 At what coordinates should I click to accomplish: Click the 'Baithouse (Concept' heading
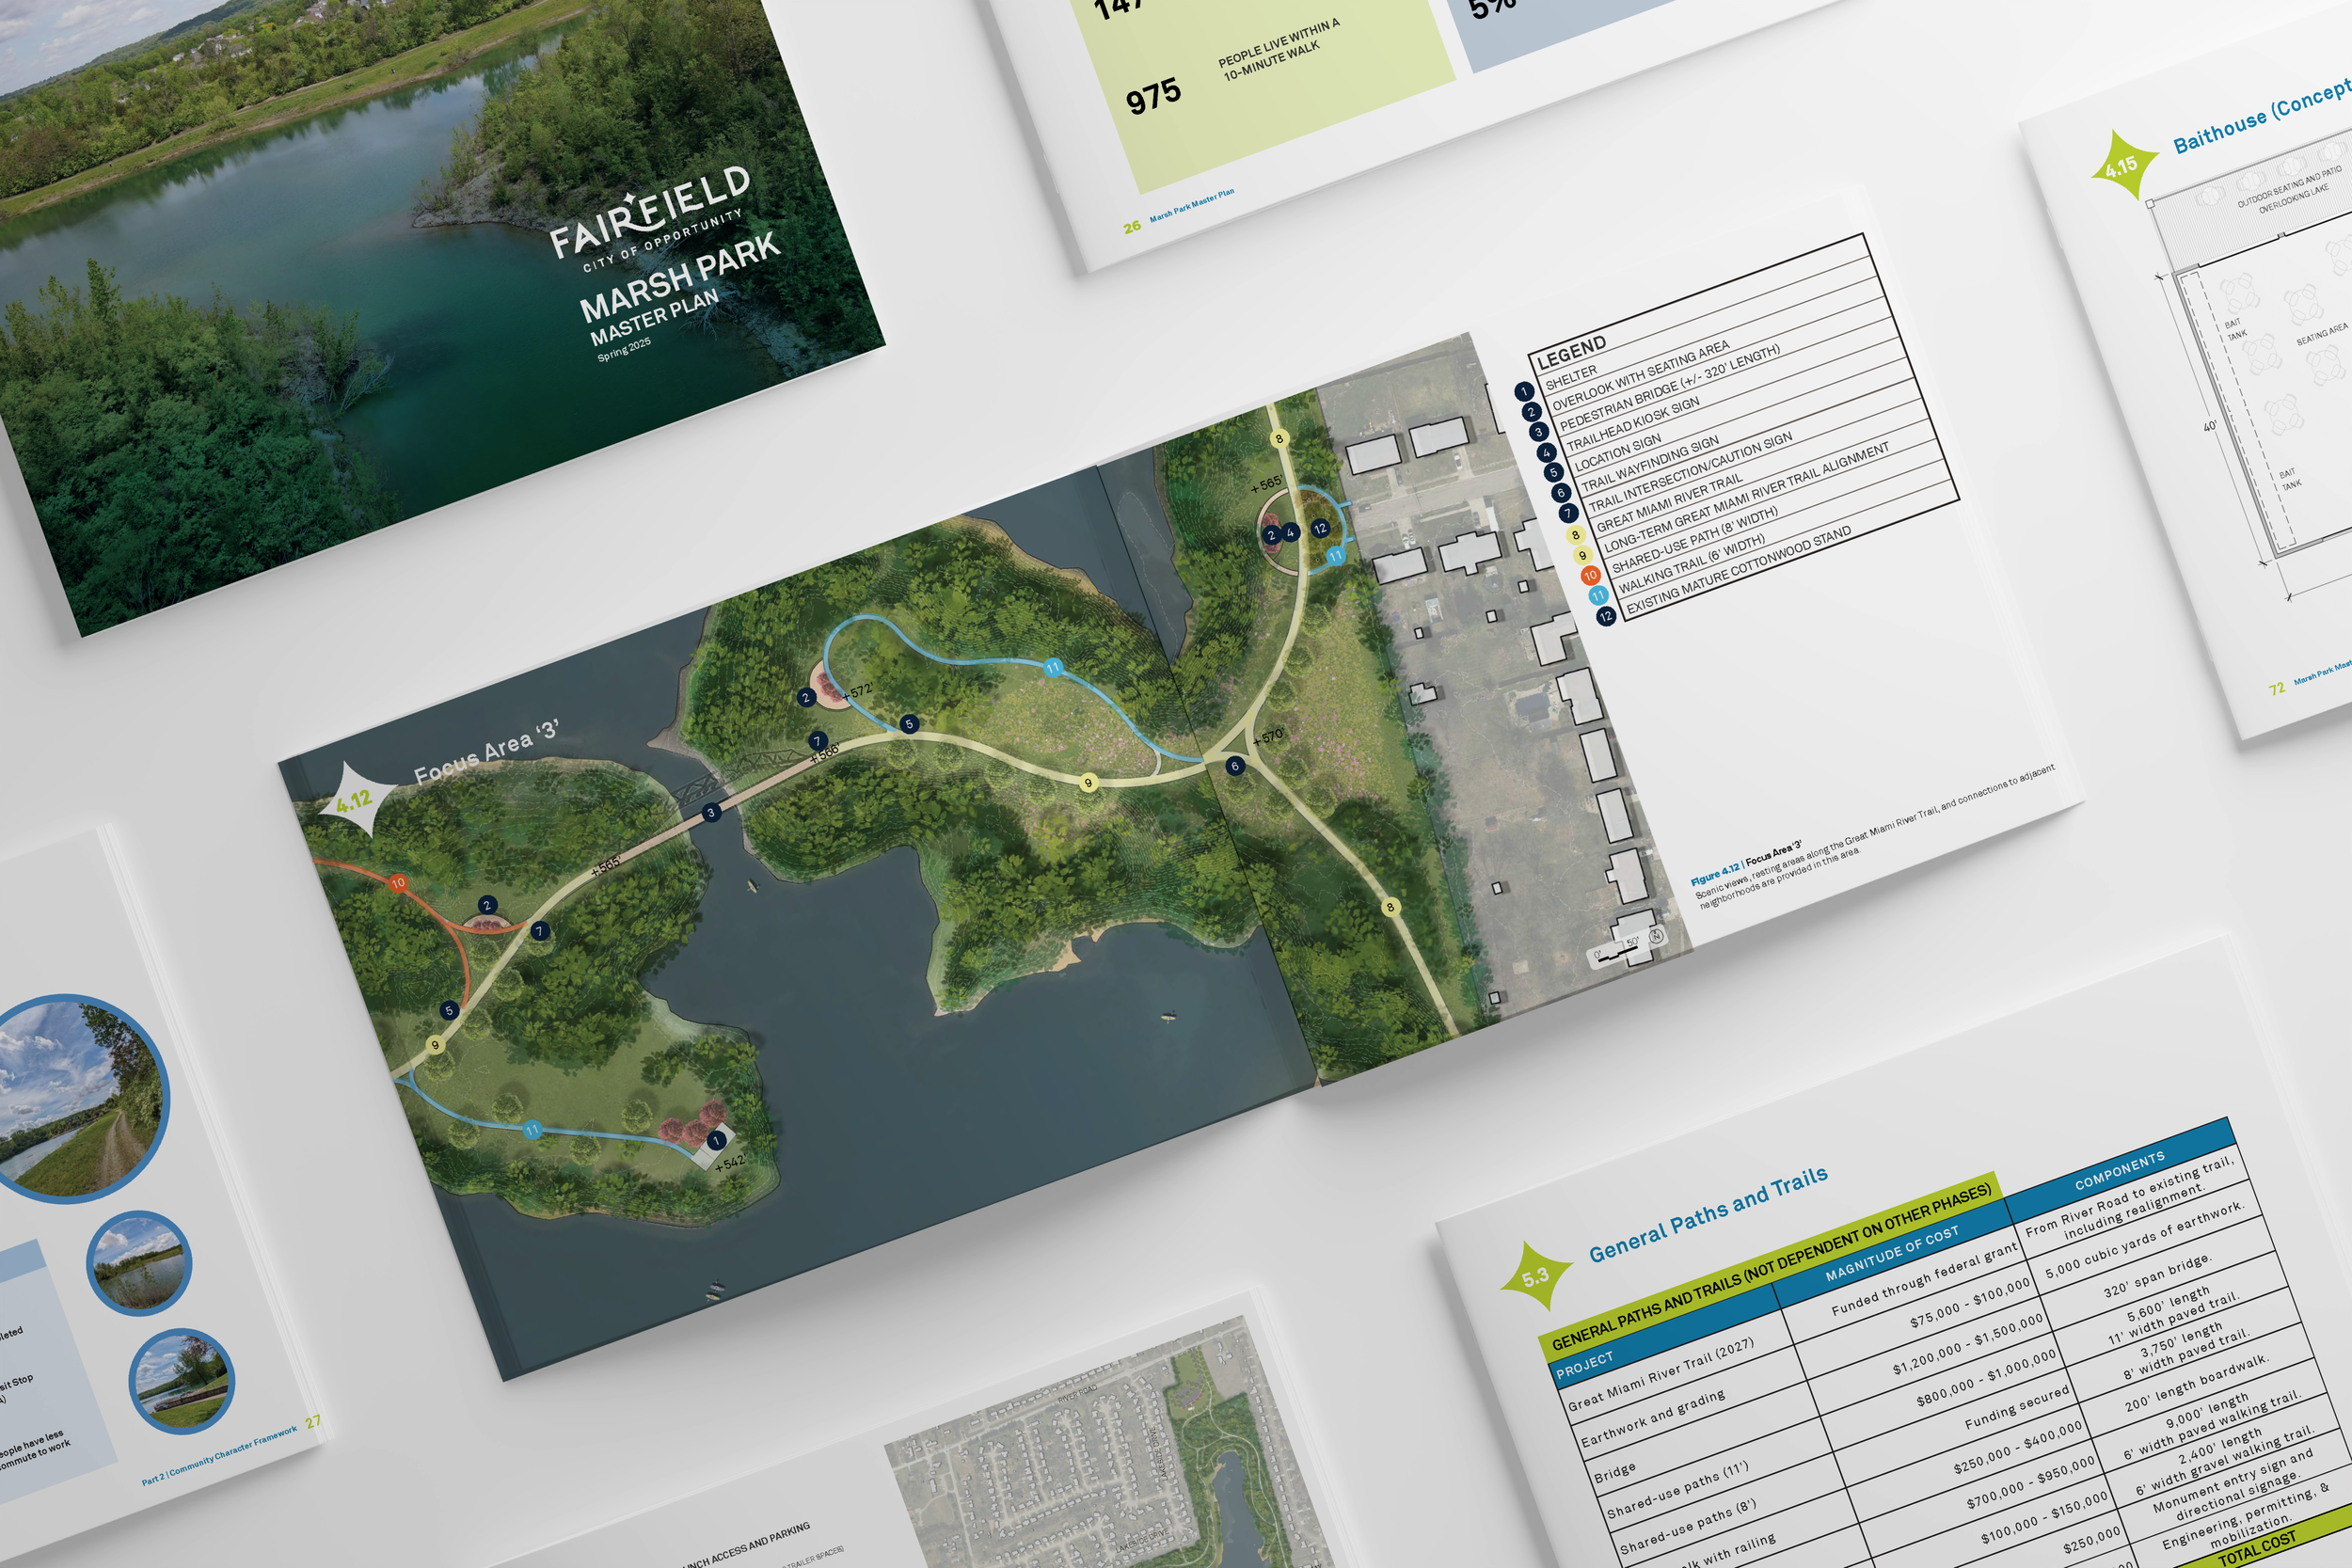2262,118
